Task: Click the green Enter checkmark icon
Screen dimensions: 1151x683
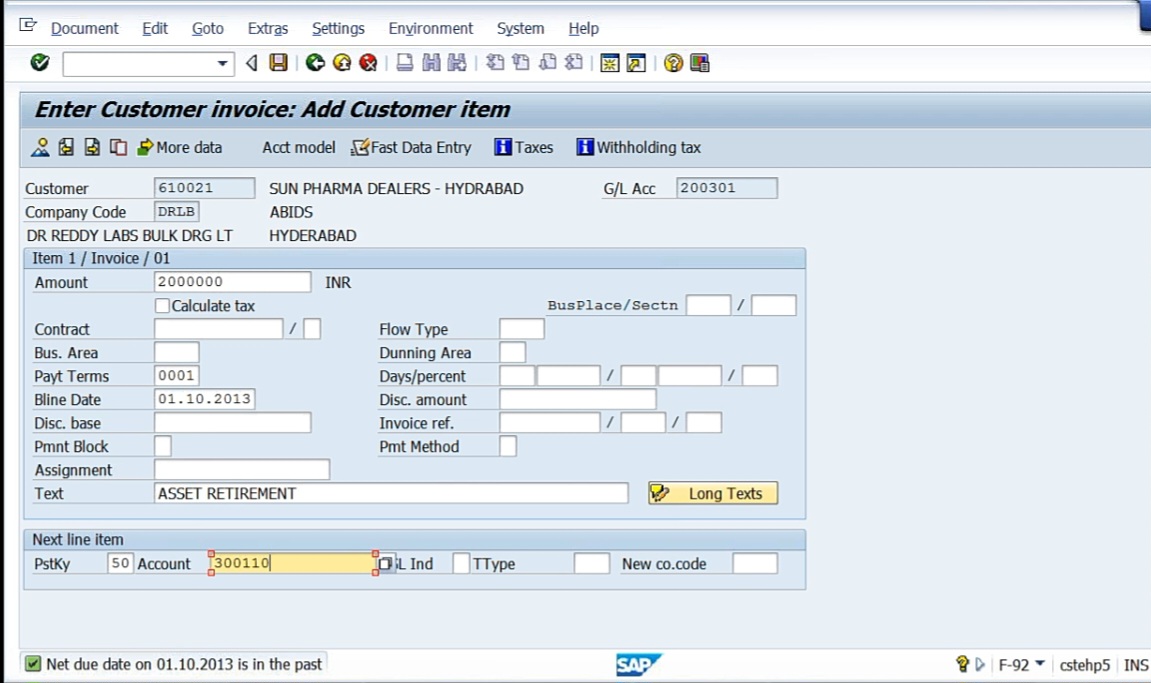Action: (x=40, y=63)
